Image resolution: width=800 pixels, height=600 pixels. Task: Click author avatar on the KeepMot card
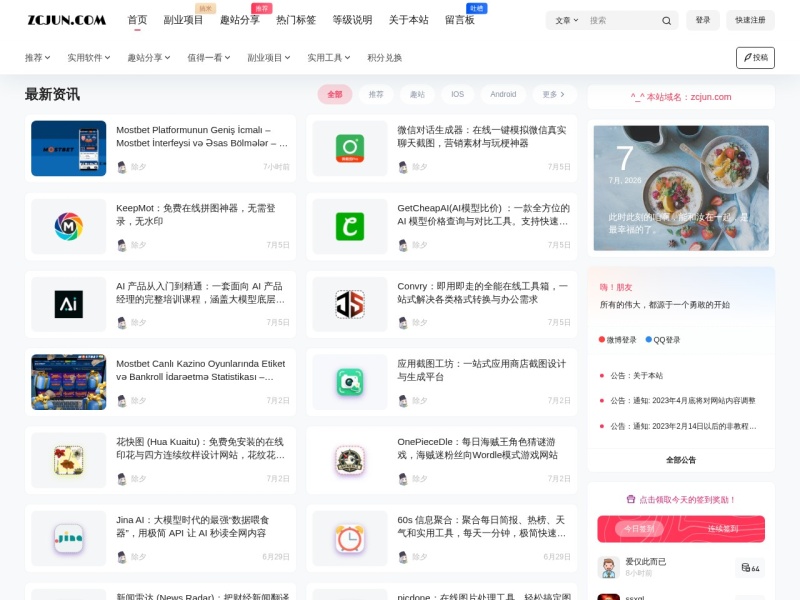coord(122,245)
